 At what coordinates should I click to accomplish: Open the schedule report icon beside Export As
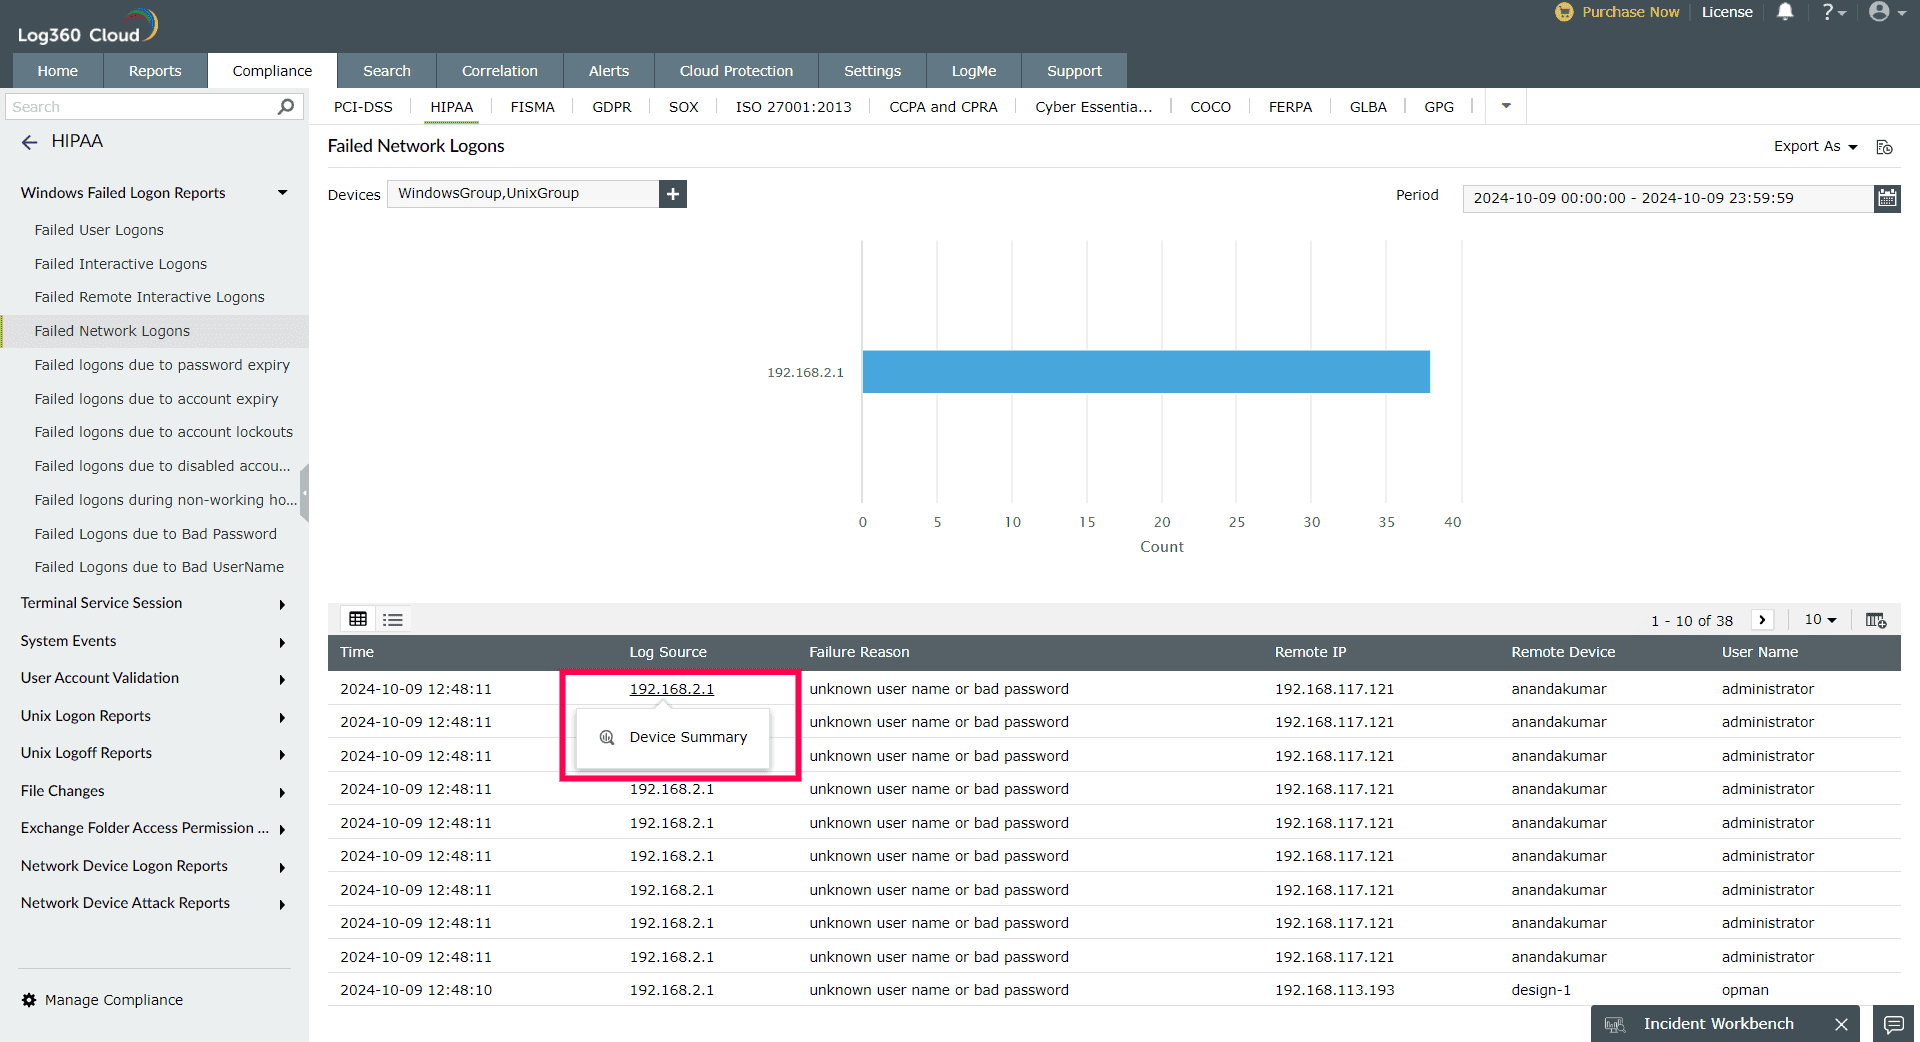tap(1885, 147)
